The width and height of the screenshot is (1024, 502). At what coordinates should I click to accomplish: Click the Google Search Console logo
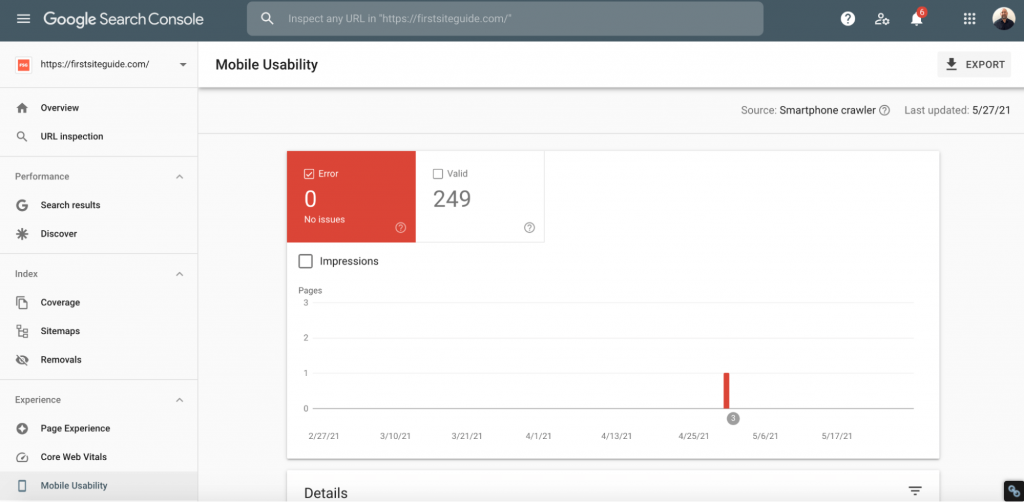(123, 19)
